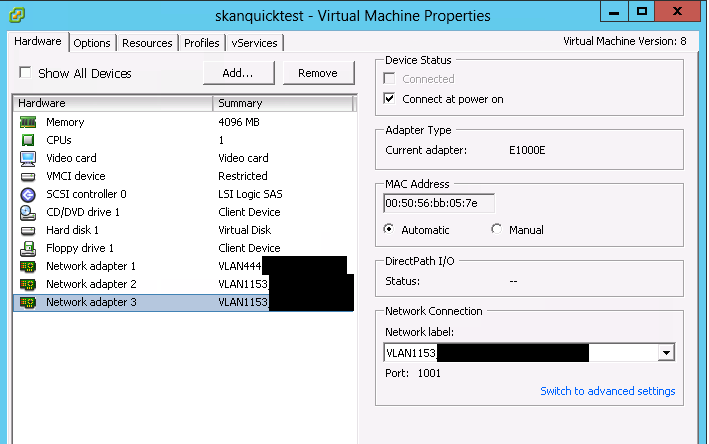Select the CD/DVD drive 1 icon
This screenshot has height=444, width=709.
point(28,212)
